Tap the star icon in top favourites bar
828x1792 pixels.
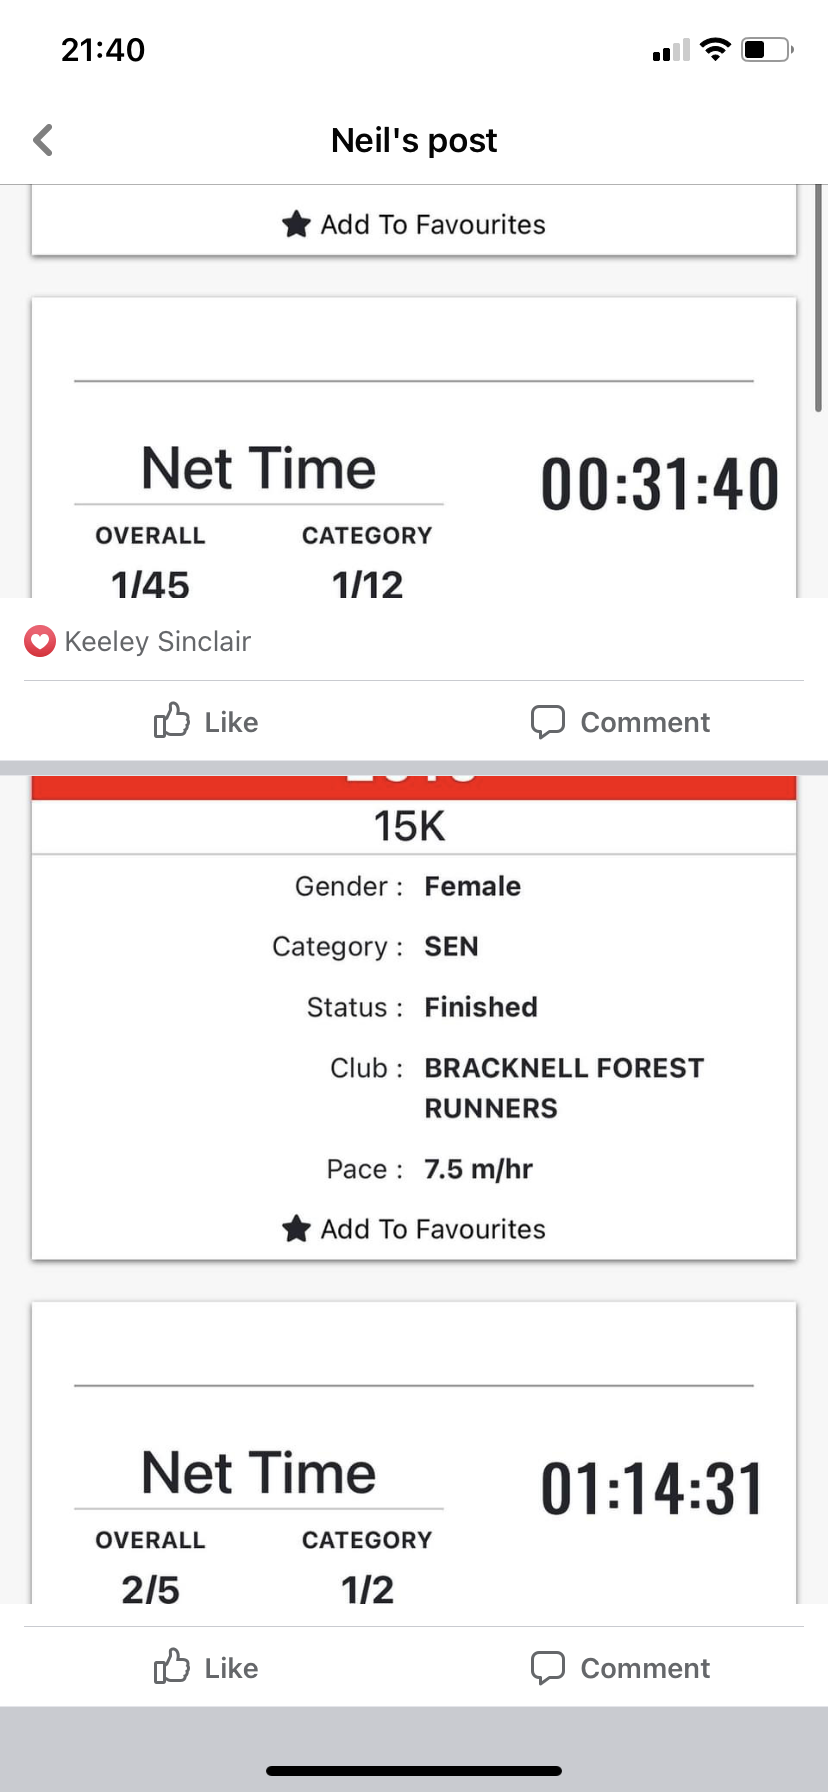pos(296,224)
